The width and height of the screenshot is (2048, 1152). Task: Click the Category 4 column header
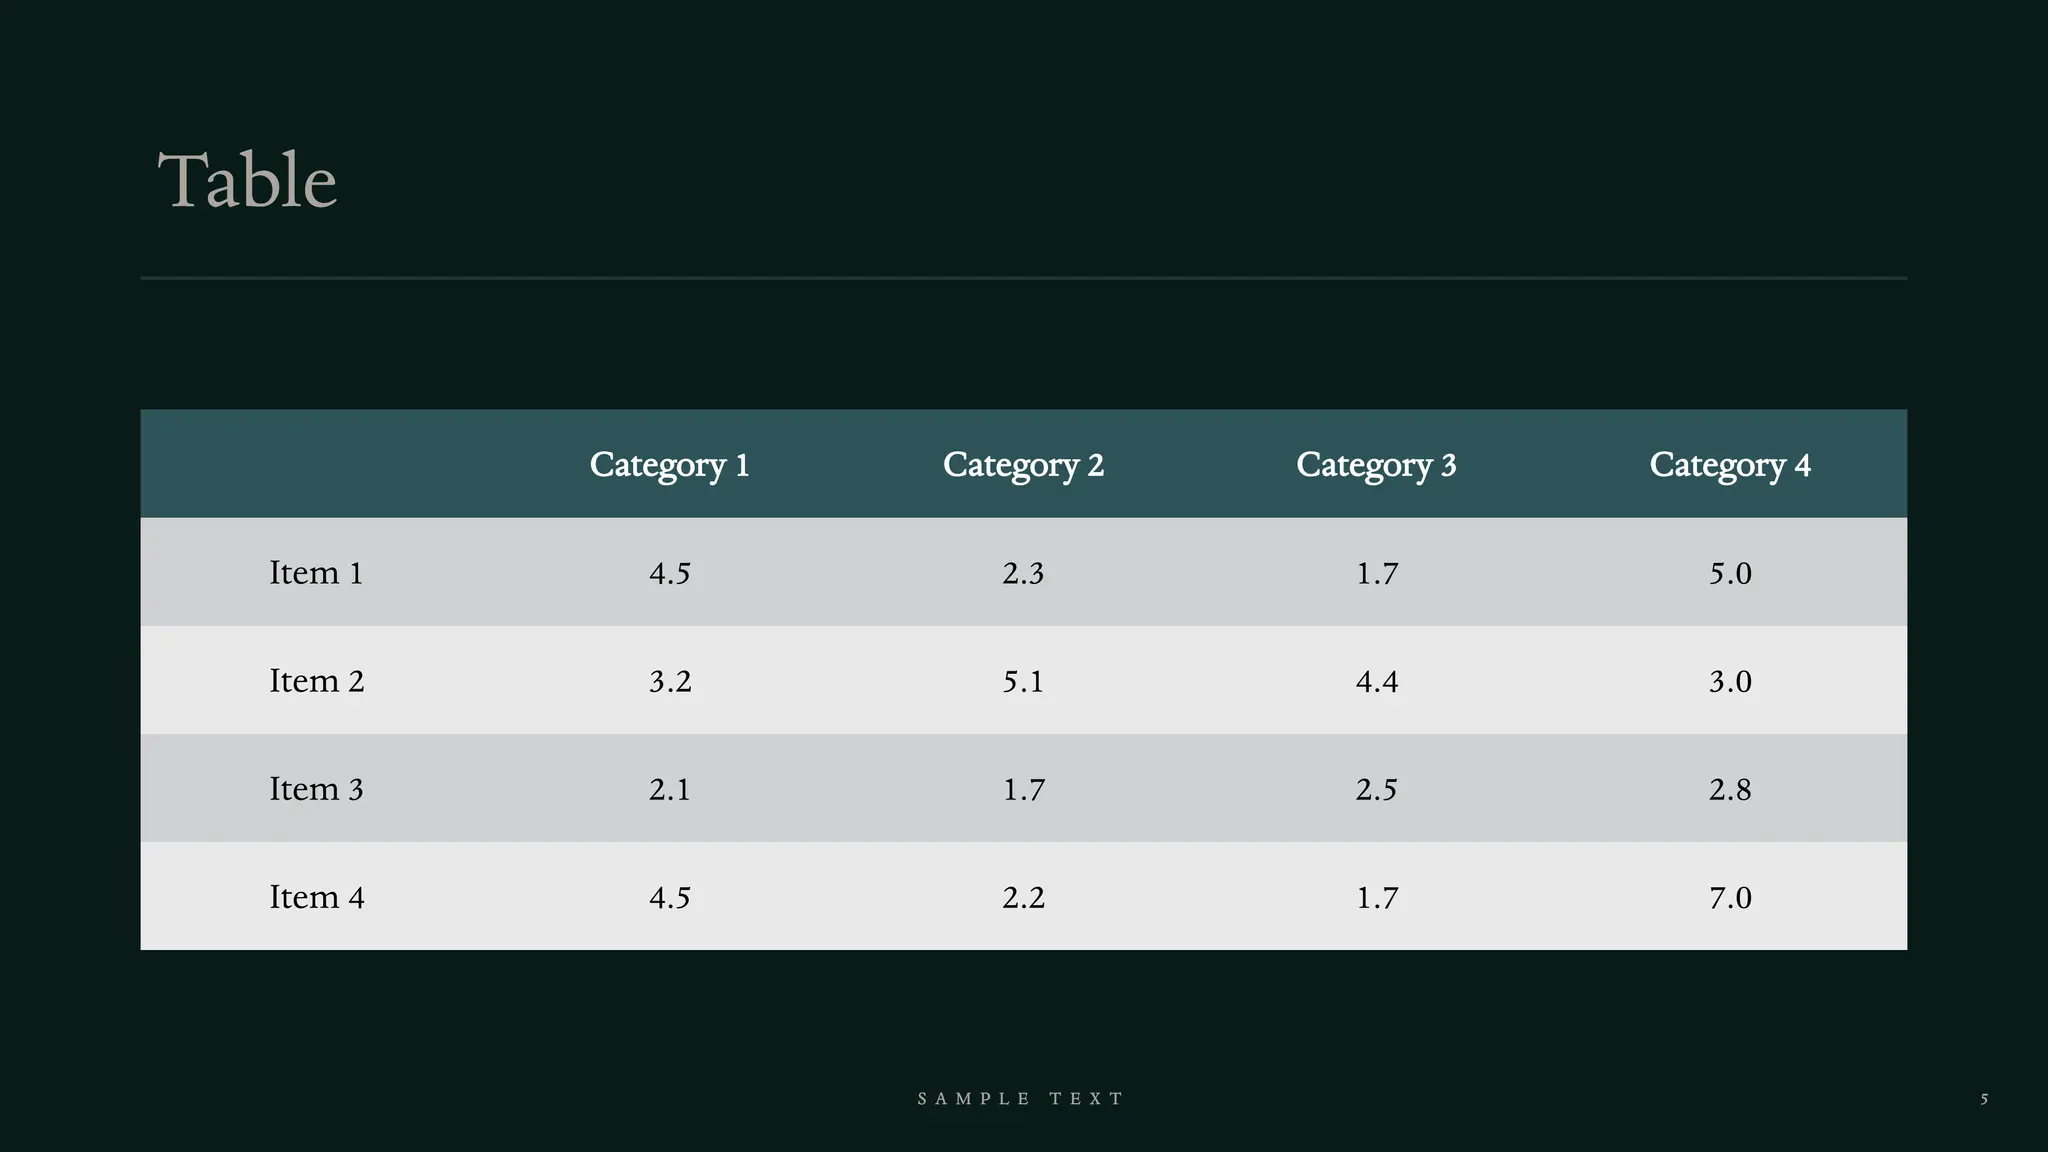[x=1730, y=465]
